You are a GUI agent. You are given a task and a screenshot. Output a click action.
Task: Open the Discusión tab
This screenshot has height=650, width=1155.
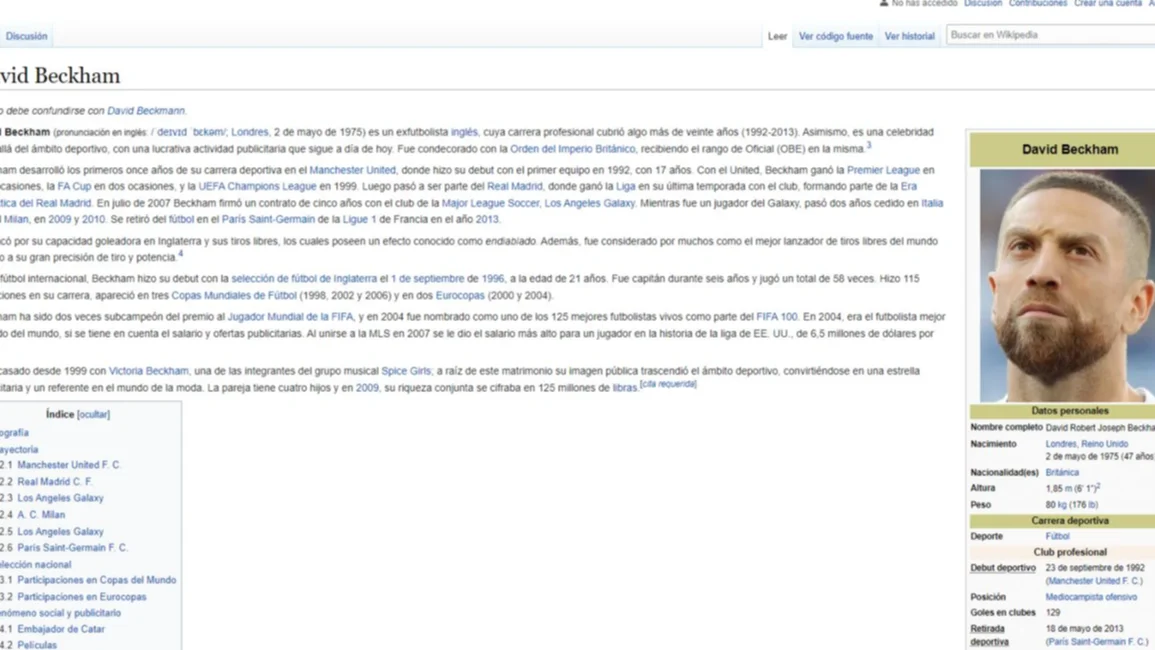27,36
